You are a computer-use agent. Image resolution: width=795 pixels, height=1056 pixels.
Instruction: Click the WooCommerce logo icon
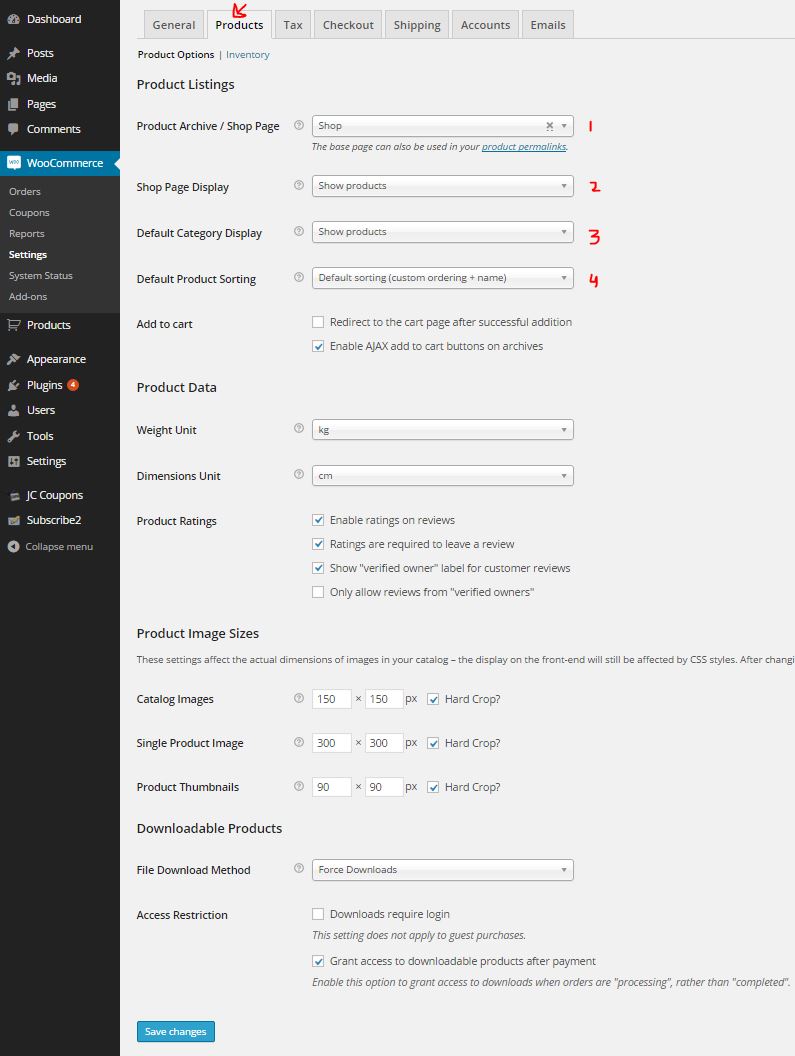[14, 162]
